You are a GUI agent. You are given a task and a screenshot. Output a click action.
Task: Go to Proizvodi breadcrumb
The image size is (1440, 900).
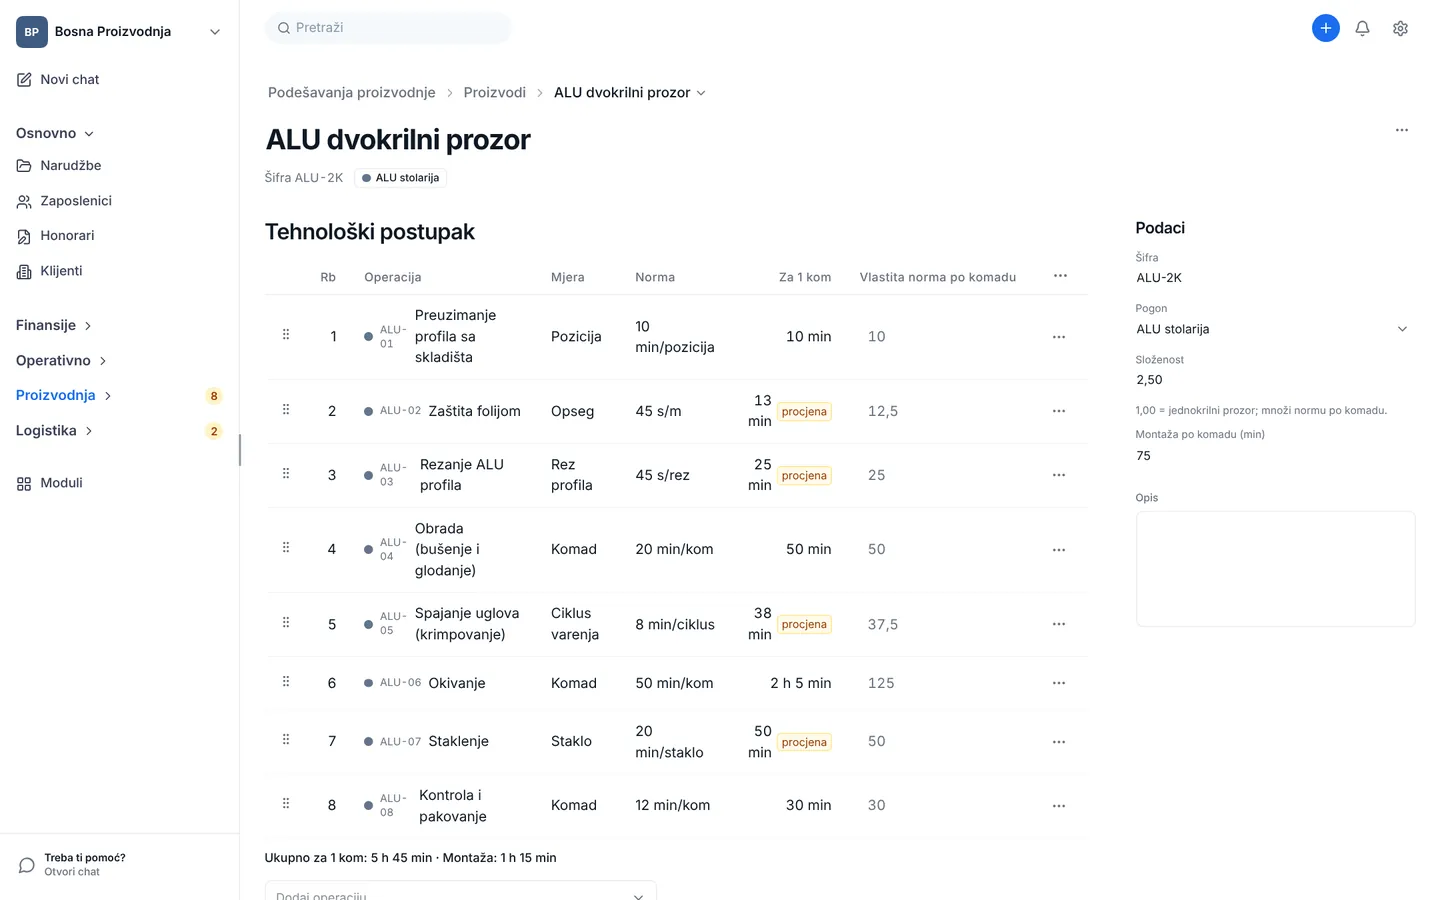[494, 92]
